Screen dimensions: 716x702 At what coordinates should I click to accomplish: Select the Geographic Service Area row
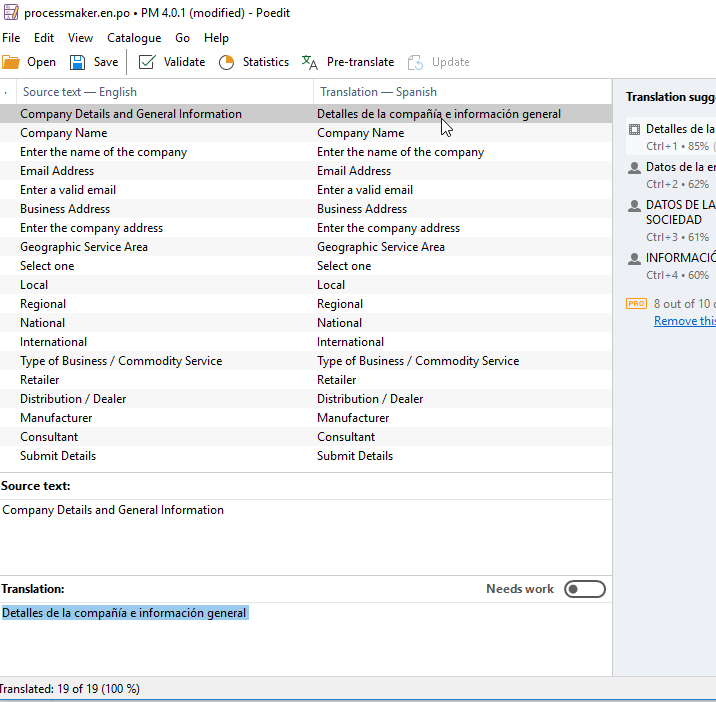click(84, 247)
